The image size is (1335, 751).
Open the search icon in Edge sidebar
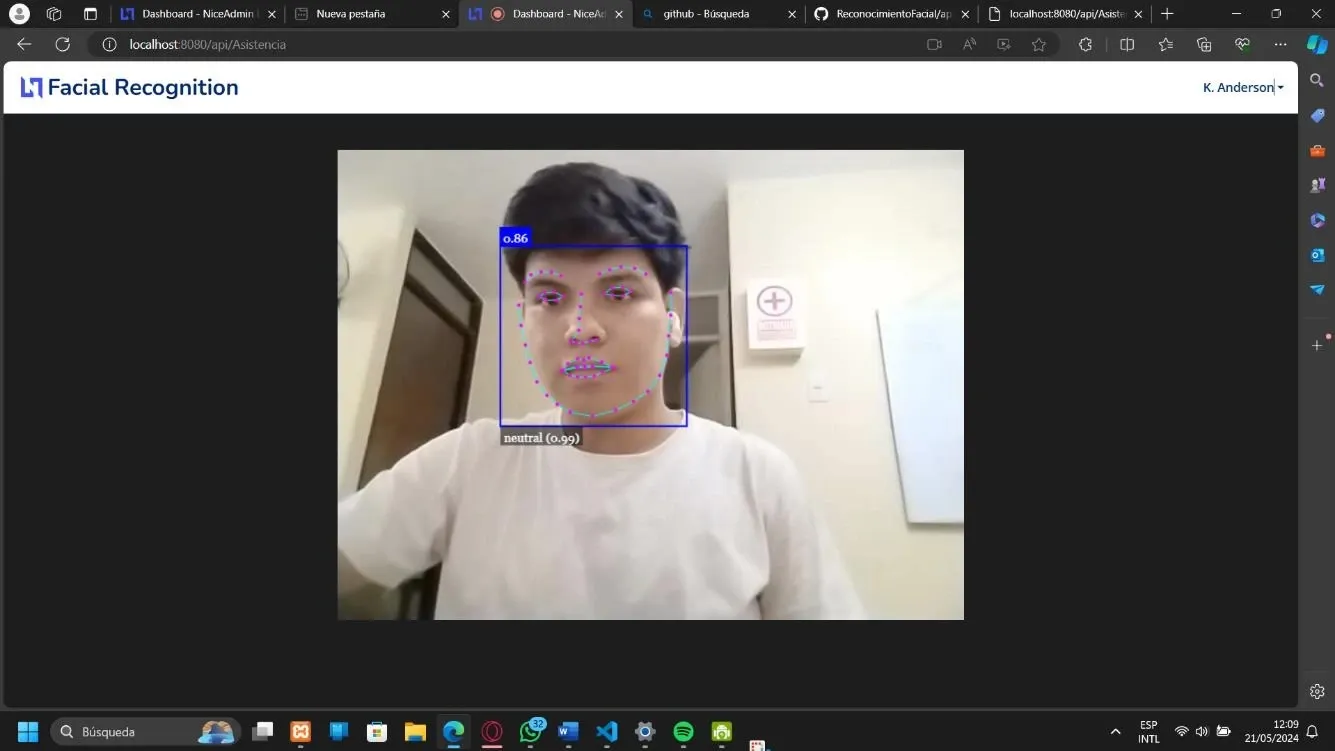pyautogui.click(x=1317, y=80)
